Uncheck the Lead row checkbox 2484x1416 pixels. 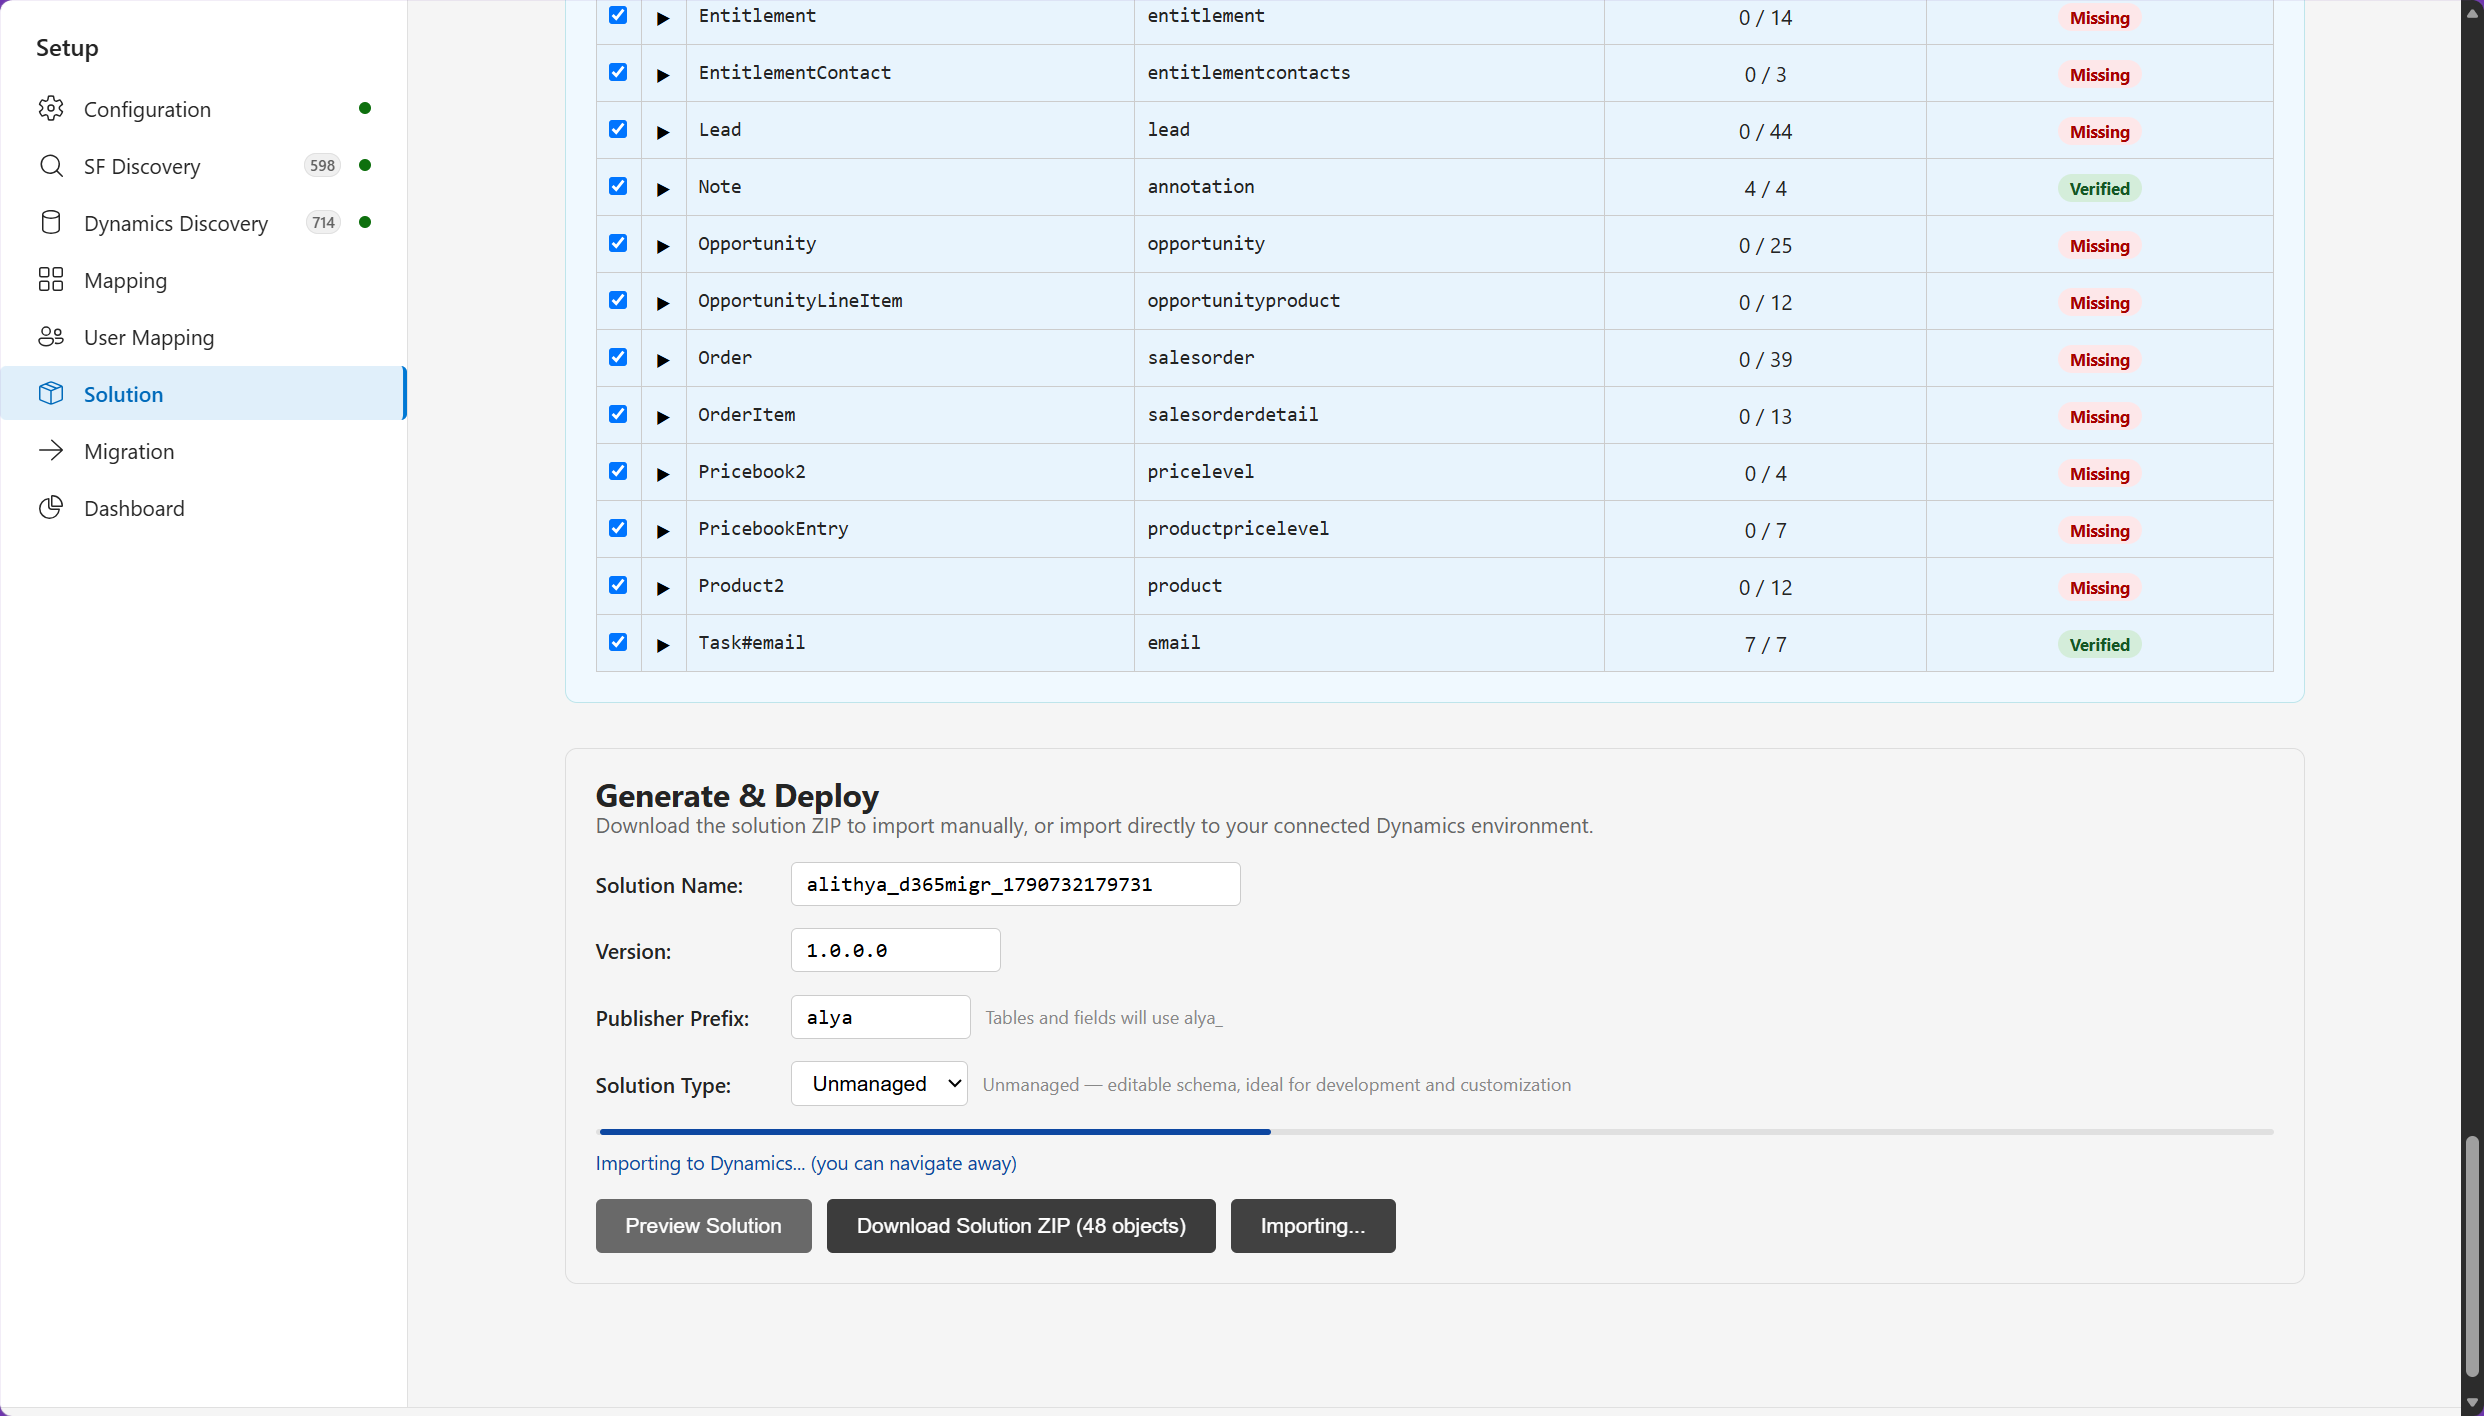[x=618, y=129]
